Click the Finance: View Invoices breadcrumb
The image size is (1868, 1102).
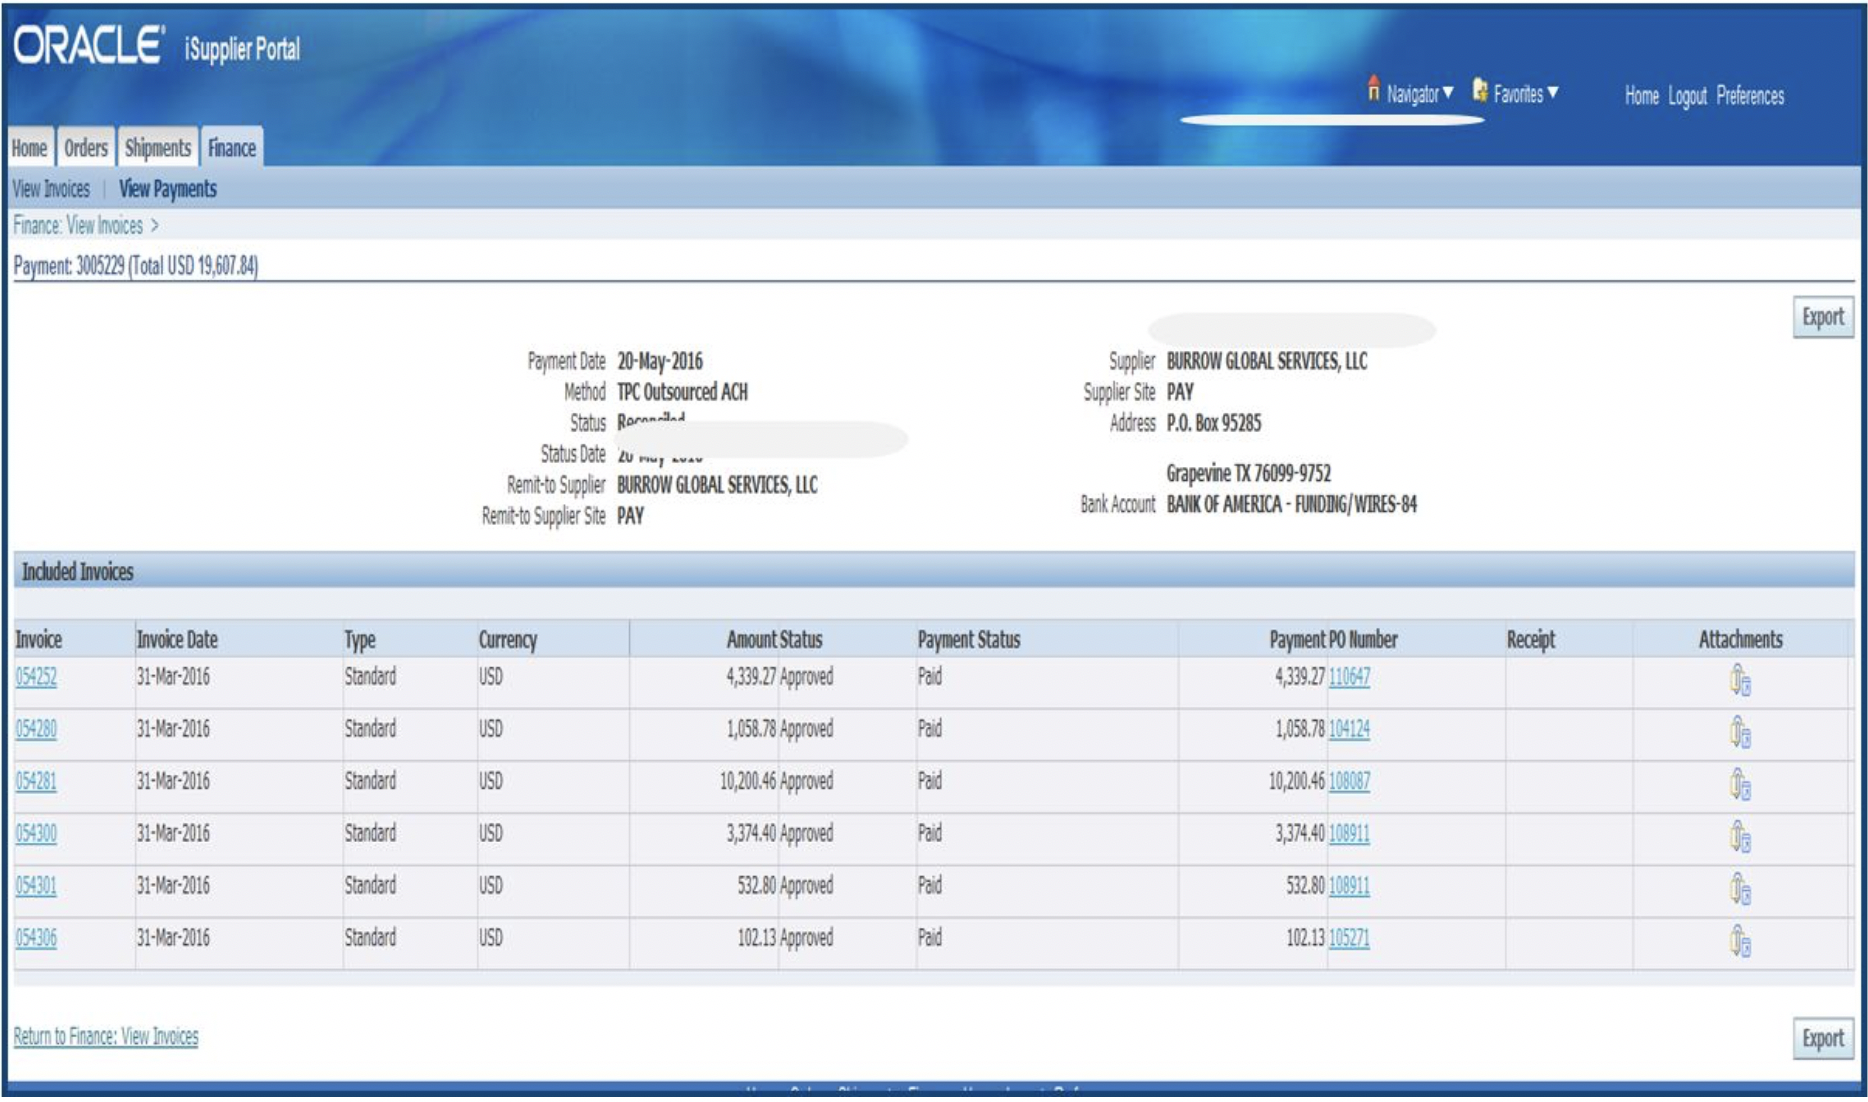point(78,226)
